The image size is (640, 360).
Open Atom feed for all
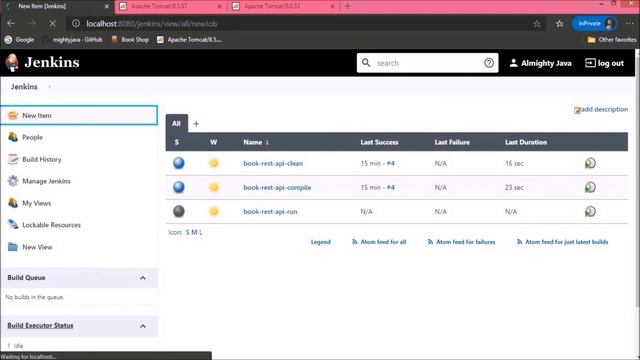click(x=379, y=242)
